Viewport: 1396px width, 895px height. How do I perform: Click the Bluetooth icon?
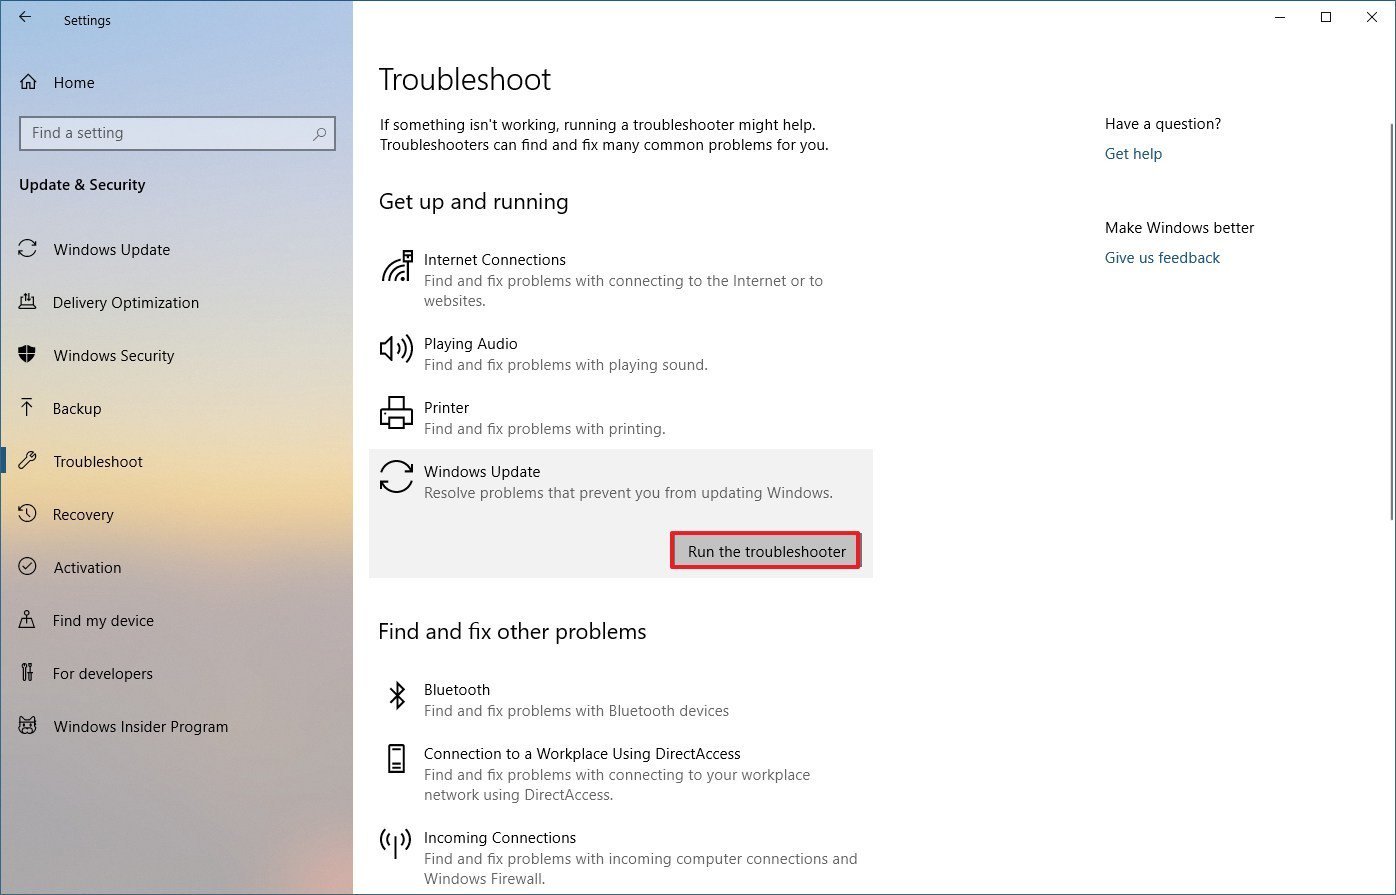pos(397,695)
